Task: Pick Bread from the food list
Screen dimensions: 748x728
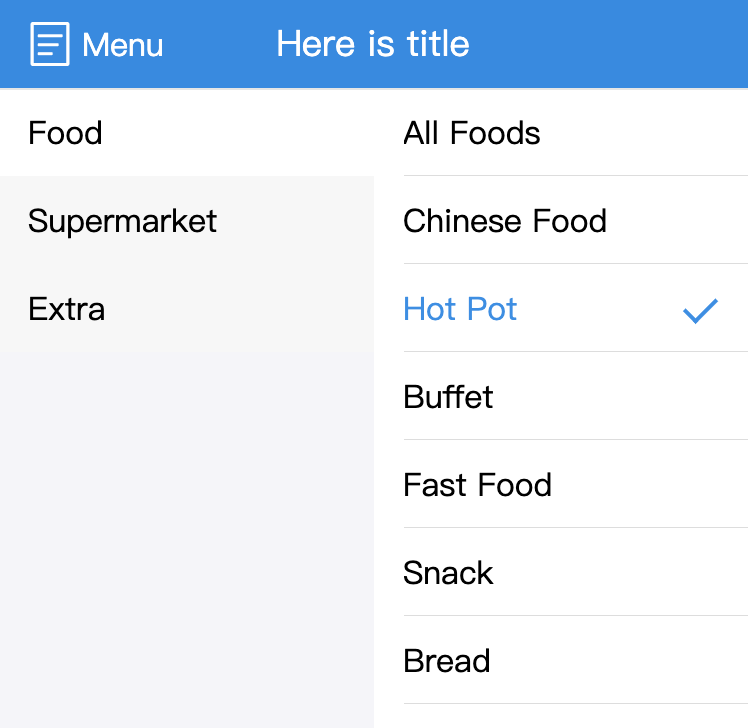Action: 446,661
